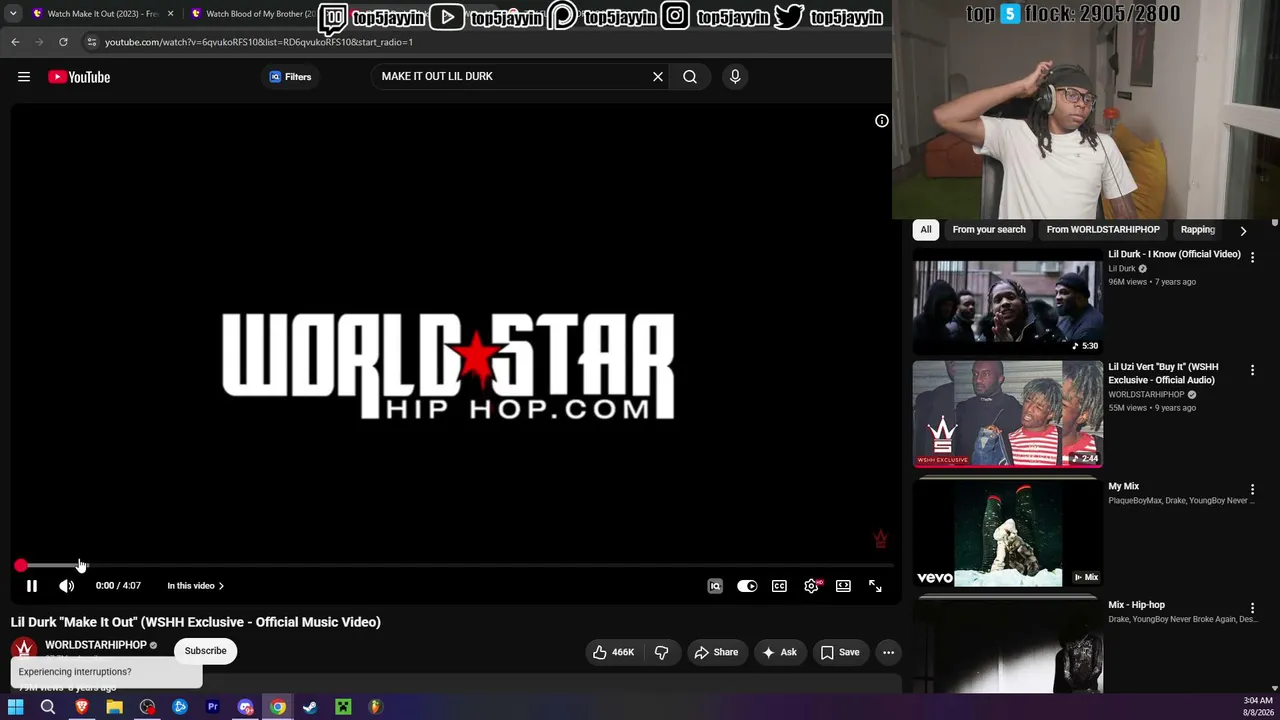The width and height of the screenshot is (1280, 720).
Task: Enter fullscreen mode
Action: tap(875, 586)
